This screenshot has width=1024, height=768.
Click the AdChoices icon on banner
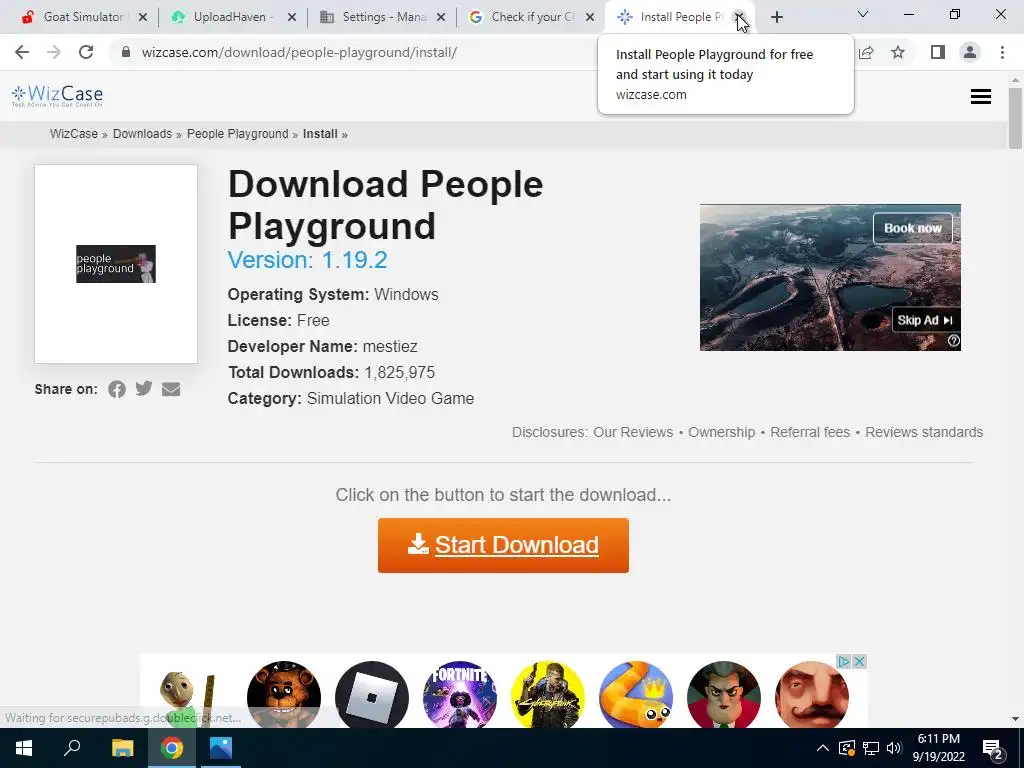844,662
